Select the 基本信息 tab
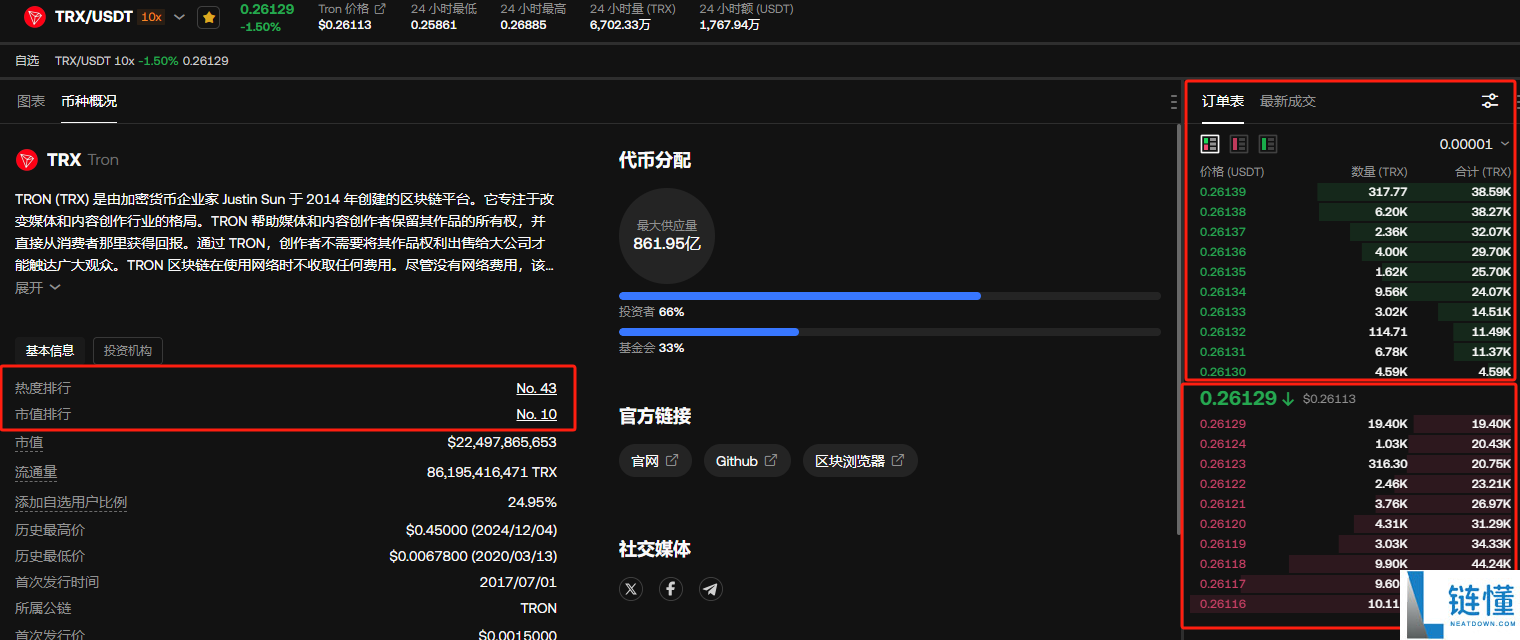 coord(50,351)
